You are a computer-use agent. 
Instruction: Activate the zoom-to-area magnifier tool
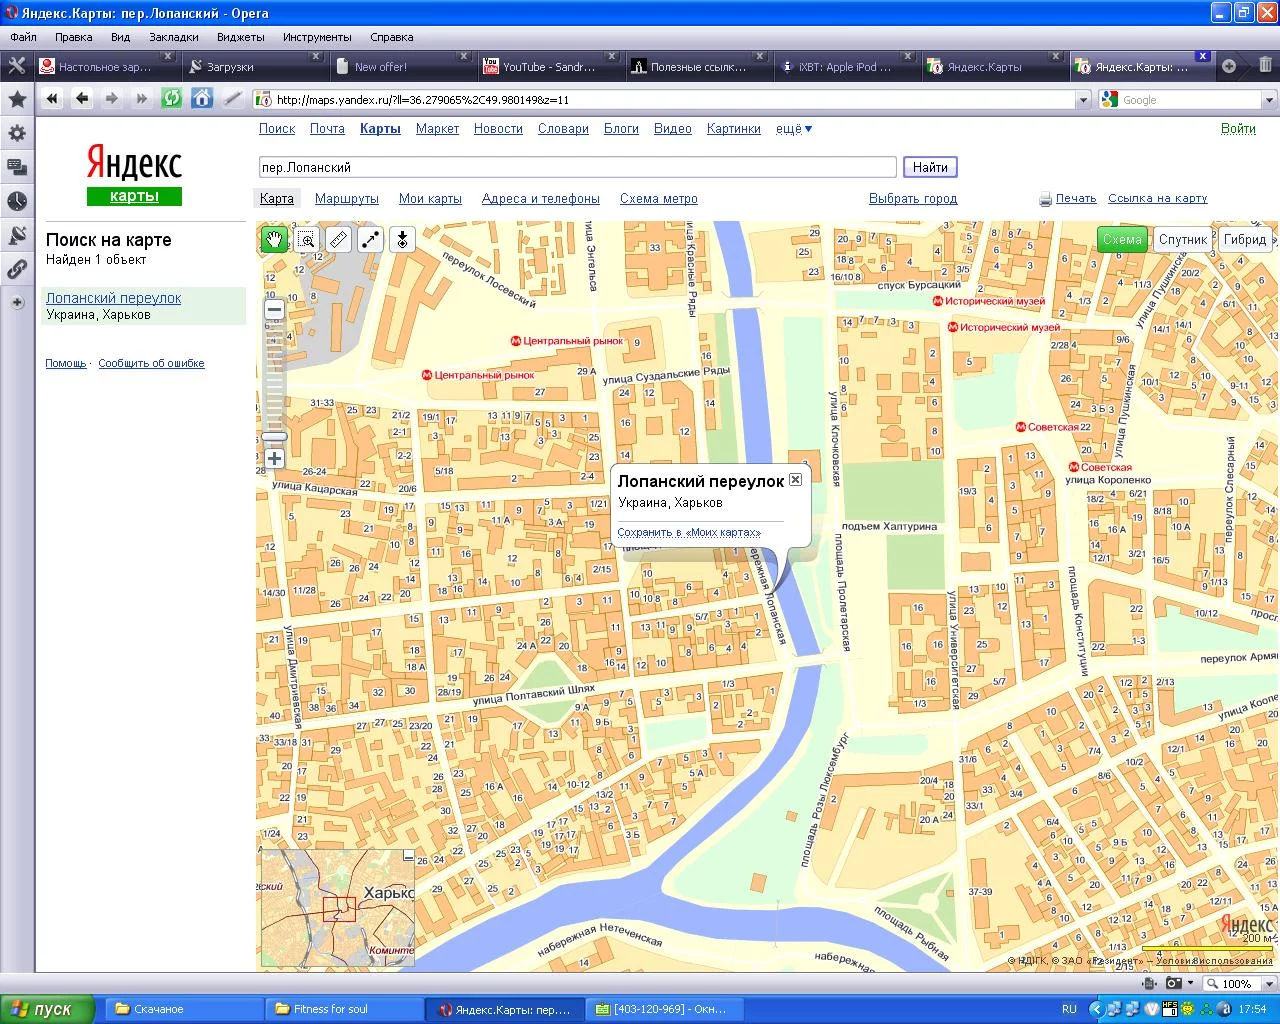coord(306,239)
